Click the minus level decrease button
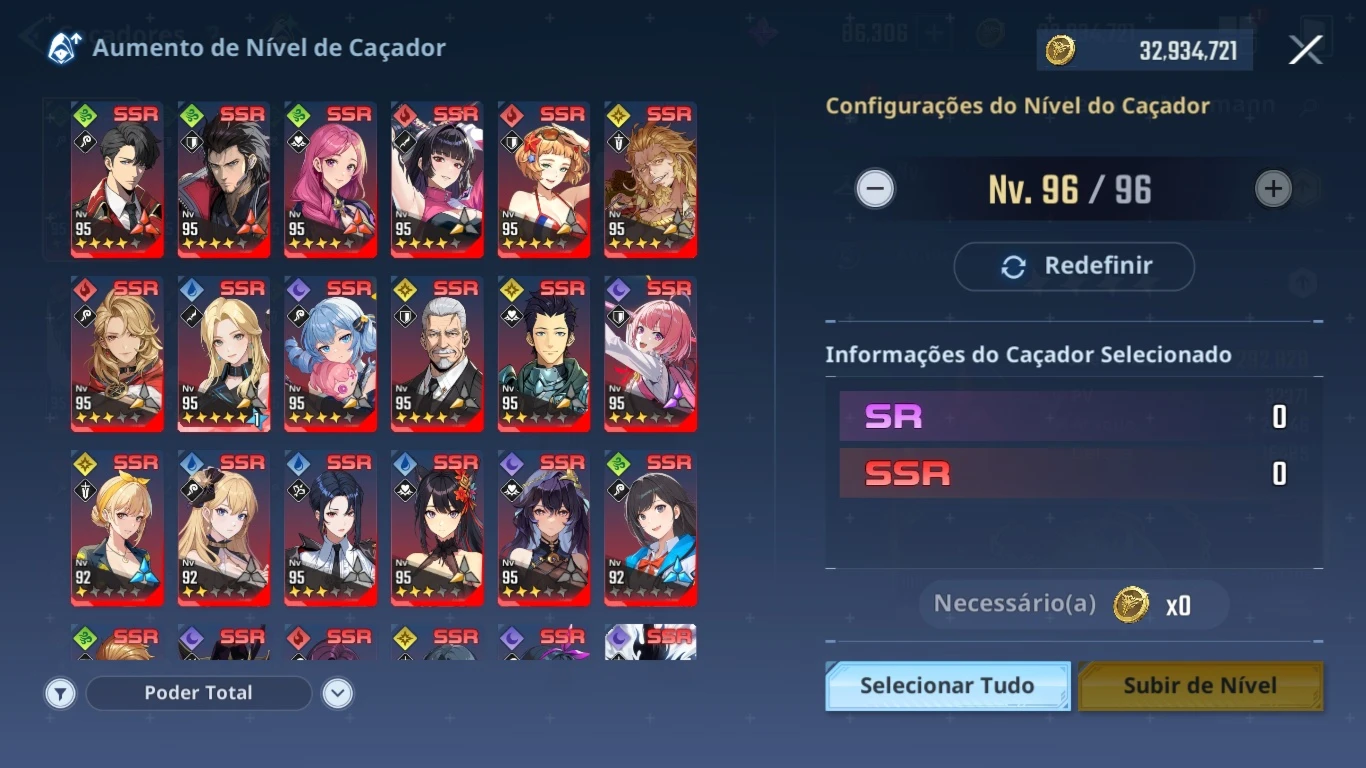The image size is (1366, 768). [x=875, y=188]
